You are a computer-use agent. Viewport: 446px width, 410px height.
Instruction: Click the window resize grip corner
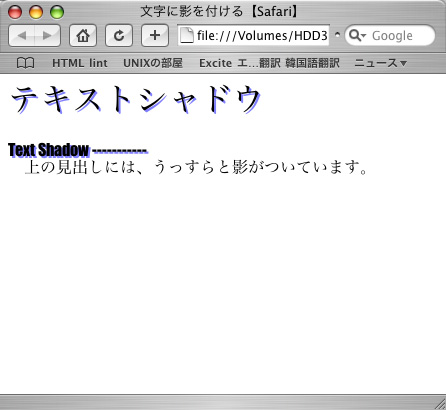(x=441, y=404)
